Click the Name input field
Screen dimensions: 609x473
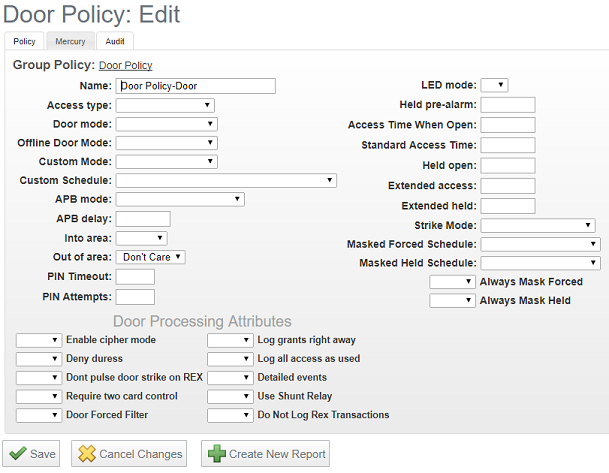(x=195, y=86)
